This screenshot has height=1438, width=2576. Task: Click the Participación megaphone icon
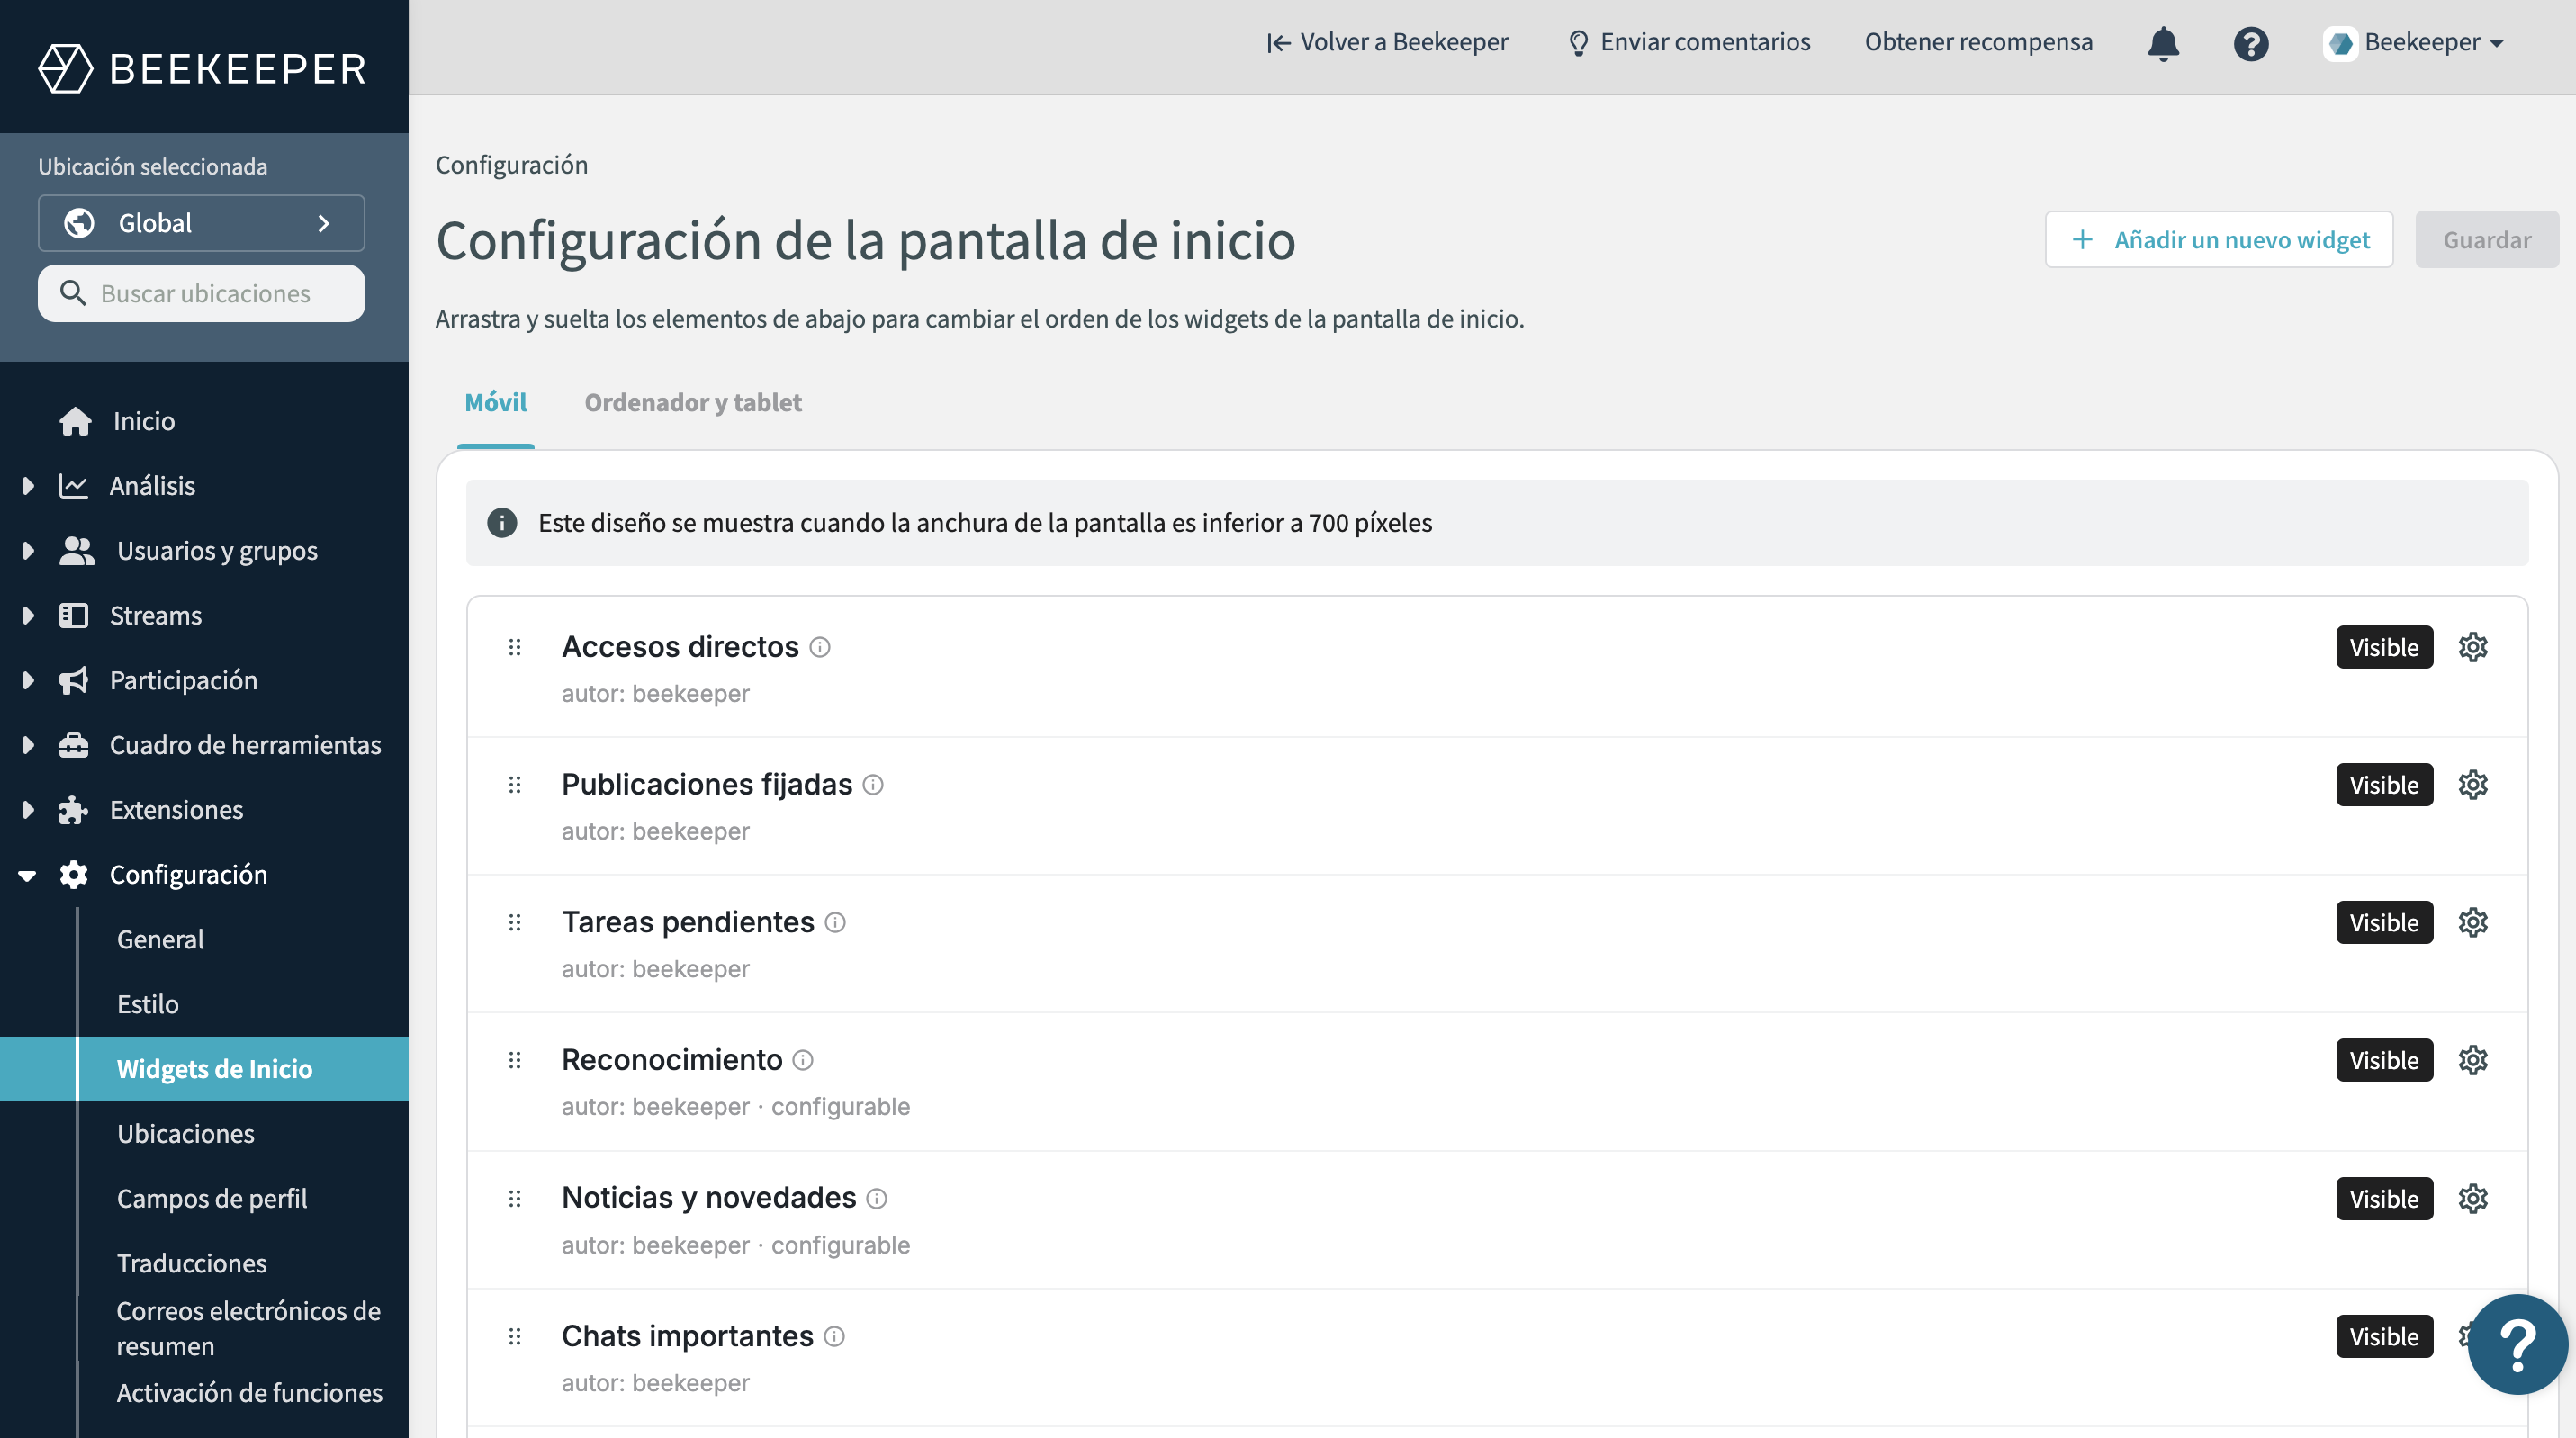point(73,680)
